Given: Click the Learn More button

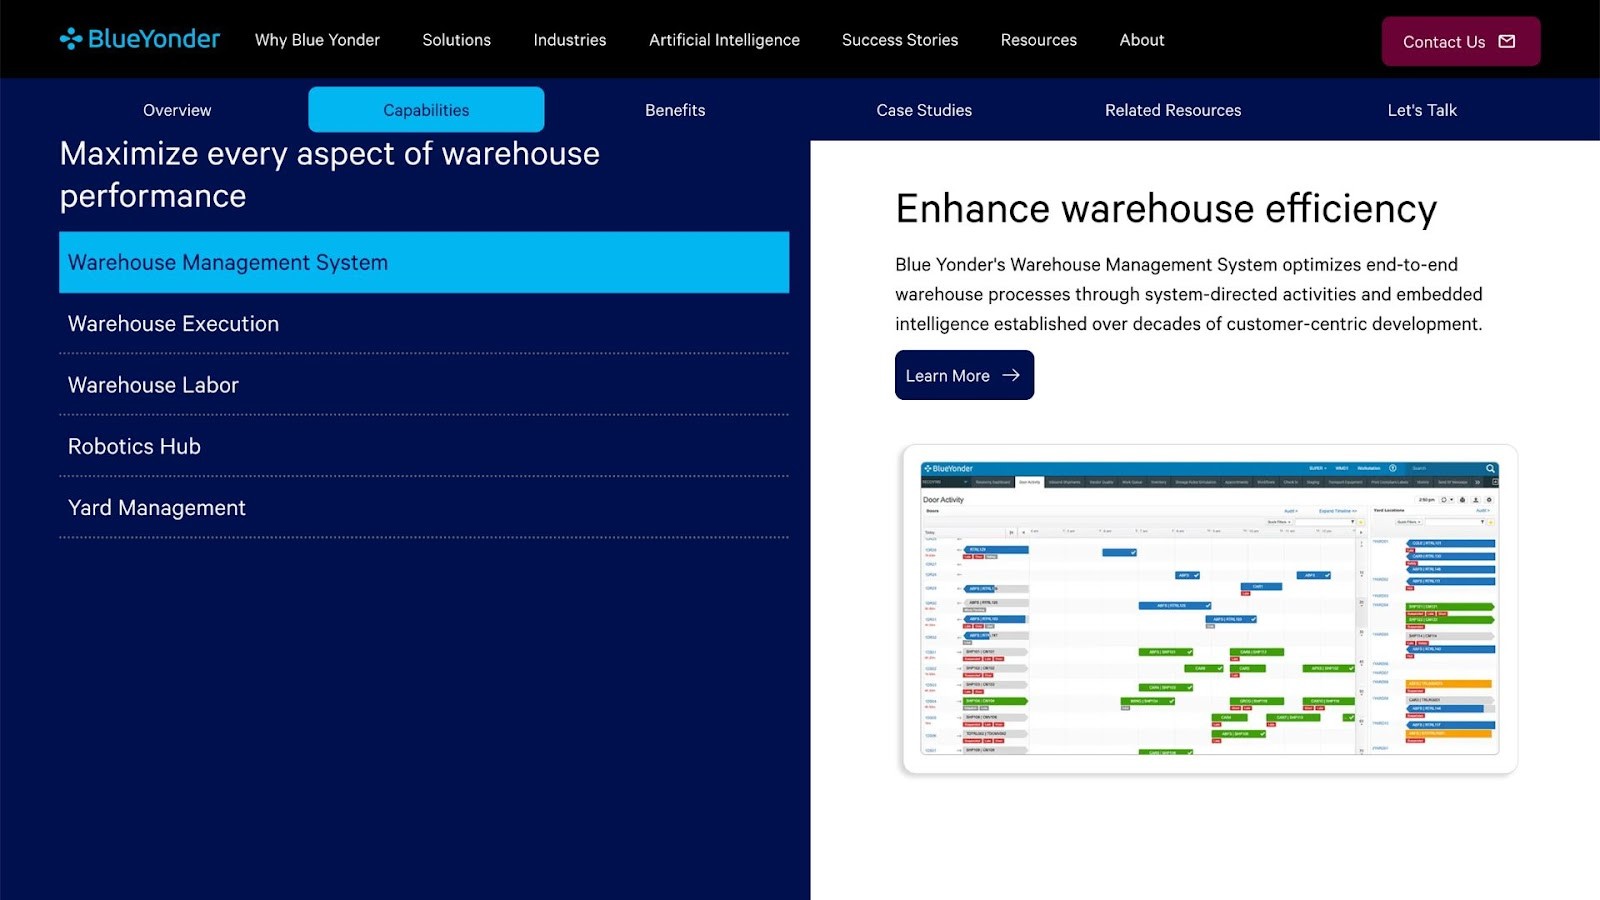Looking at the screenshot, I should 962,375.
